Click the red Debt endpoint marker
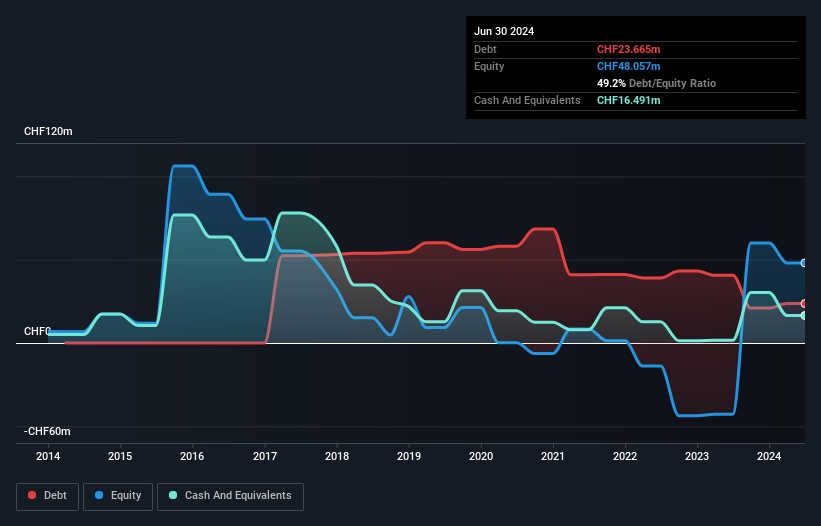This screenshot has width=821, height=526. click(x=804, y=304)
